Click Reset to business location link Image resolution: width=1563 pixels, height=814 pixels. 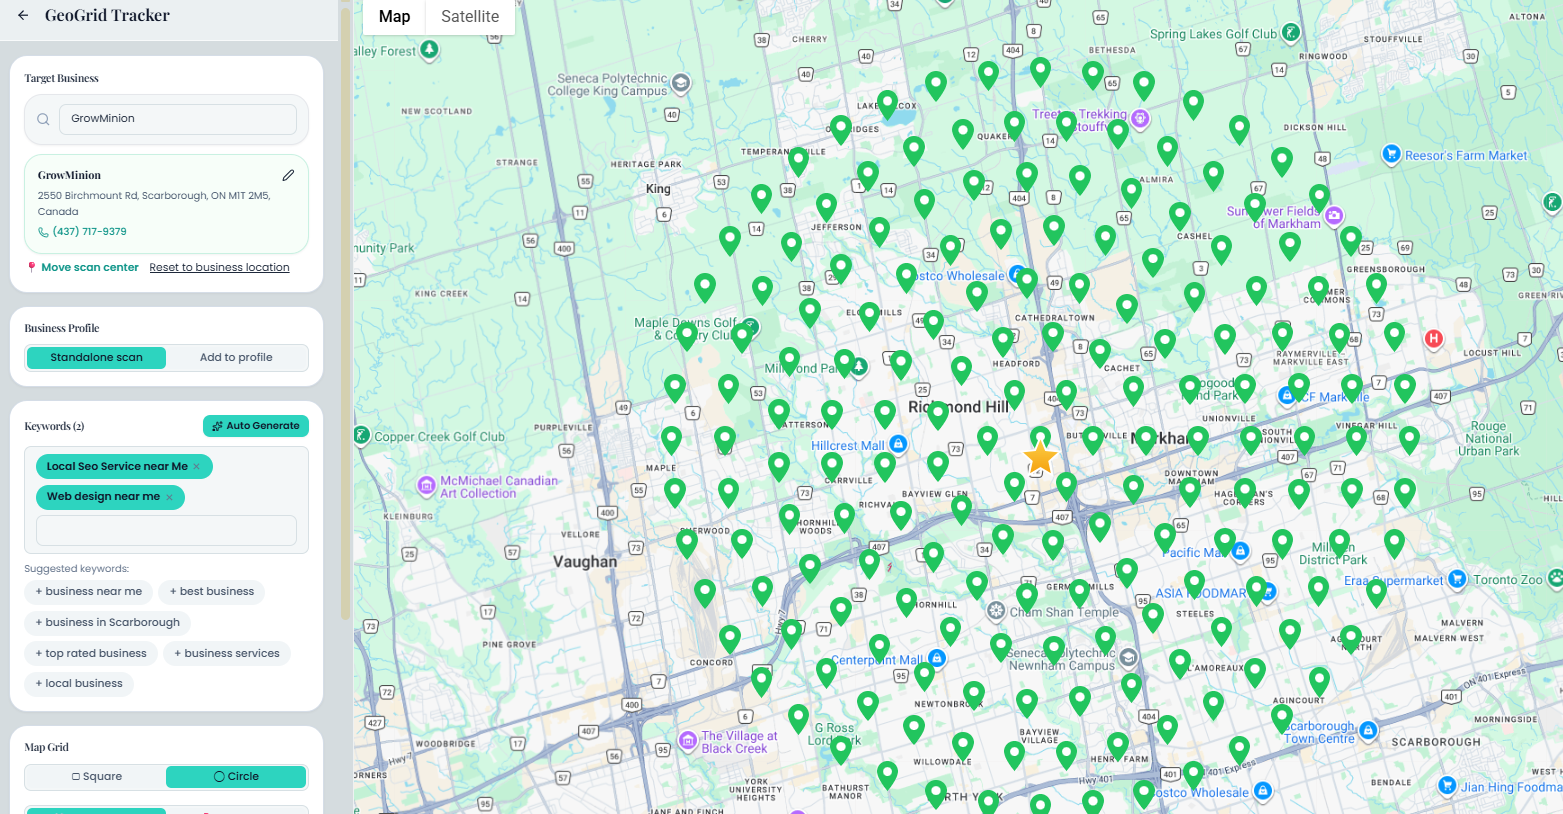point(219,267)
